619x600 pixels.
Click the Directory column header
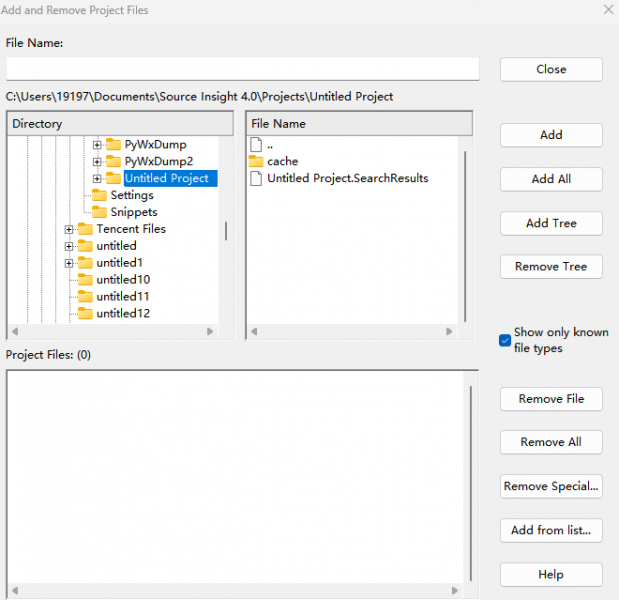(120, 124)
